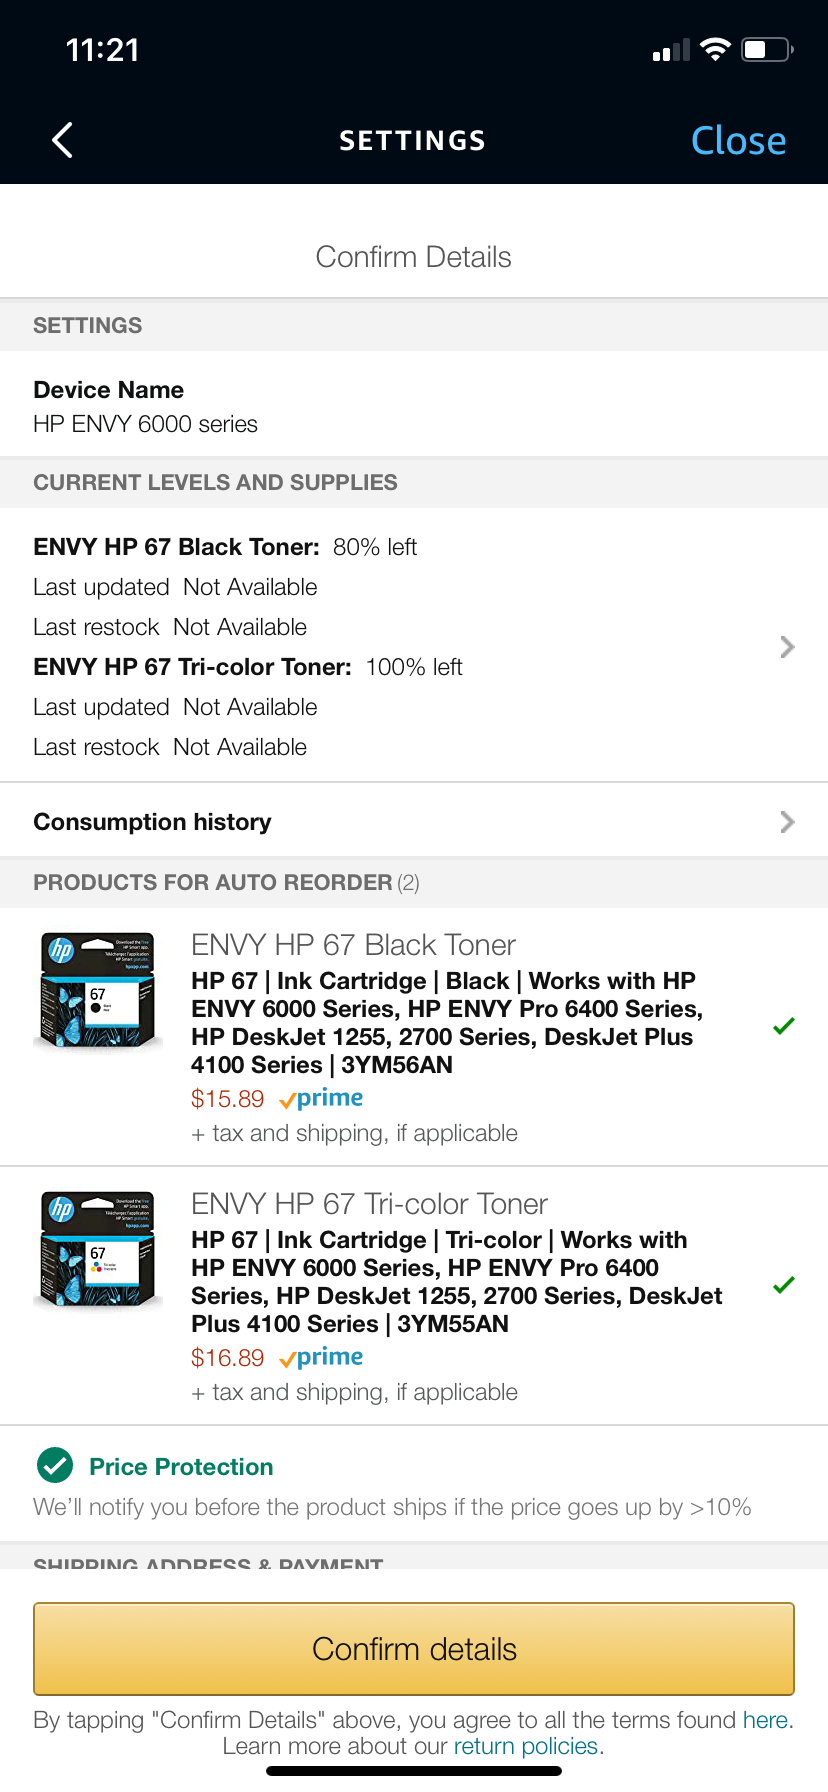828x1792 pixels.
Task: Select the Prime badge next to $15.89
Action: coord(320,1098)
